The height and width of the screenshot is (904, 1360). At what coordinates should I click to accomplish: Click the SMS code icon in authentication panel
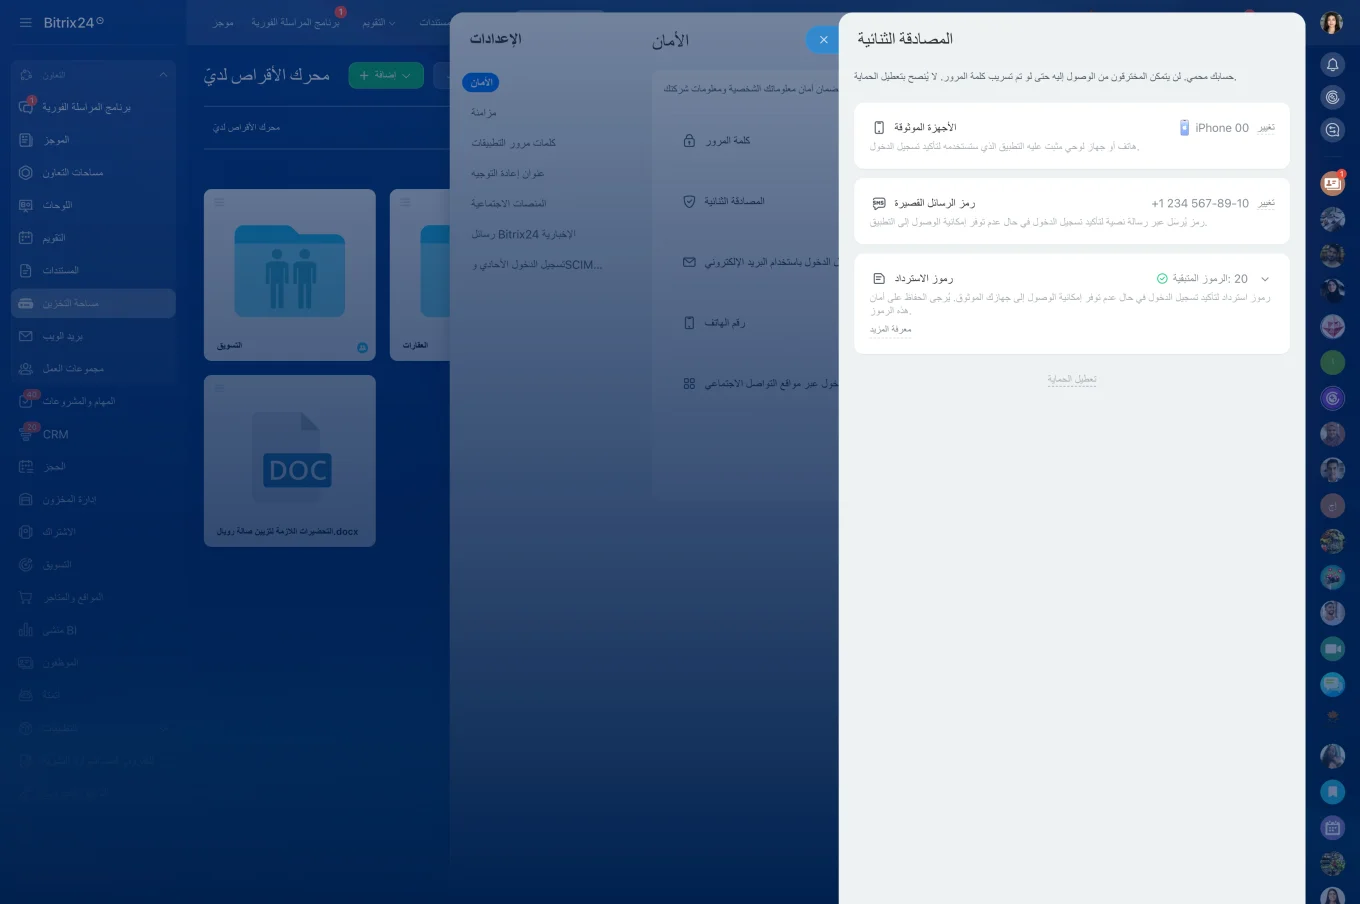(879, 203)
